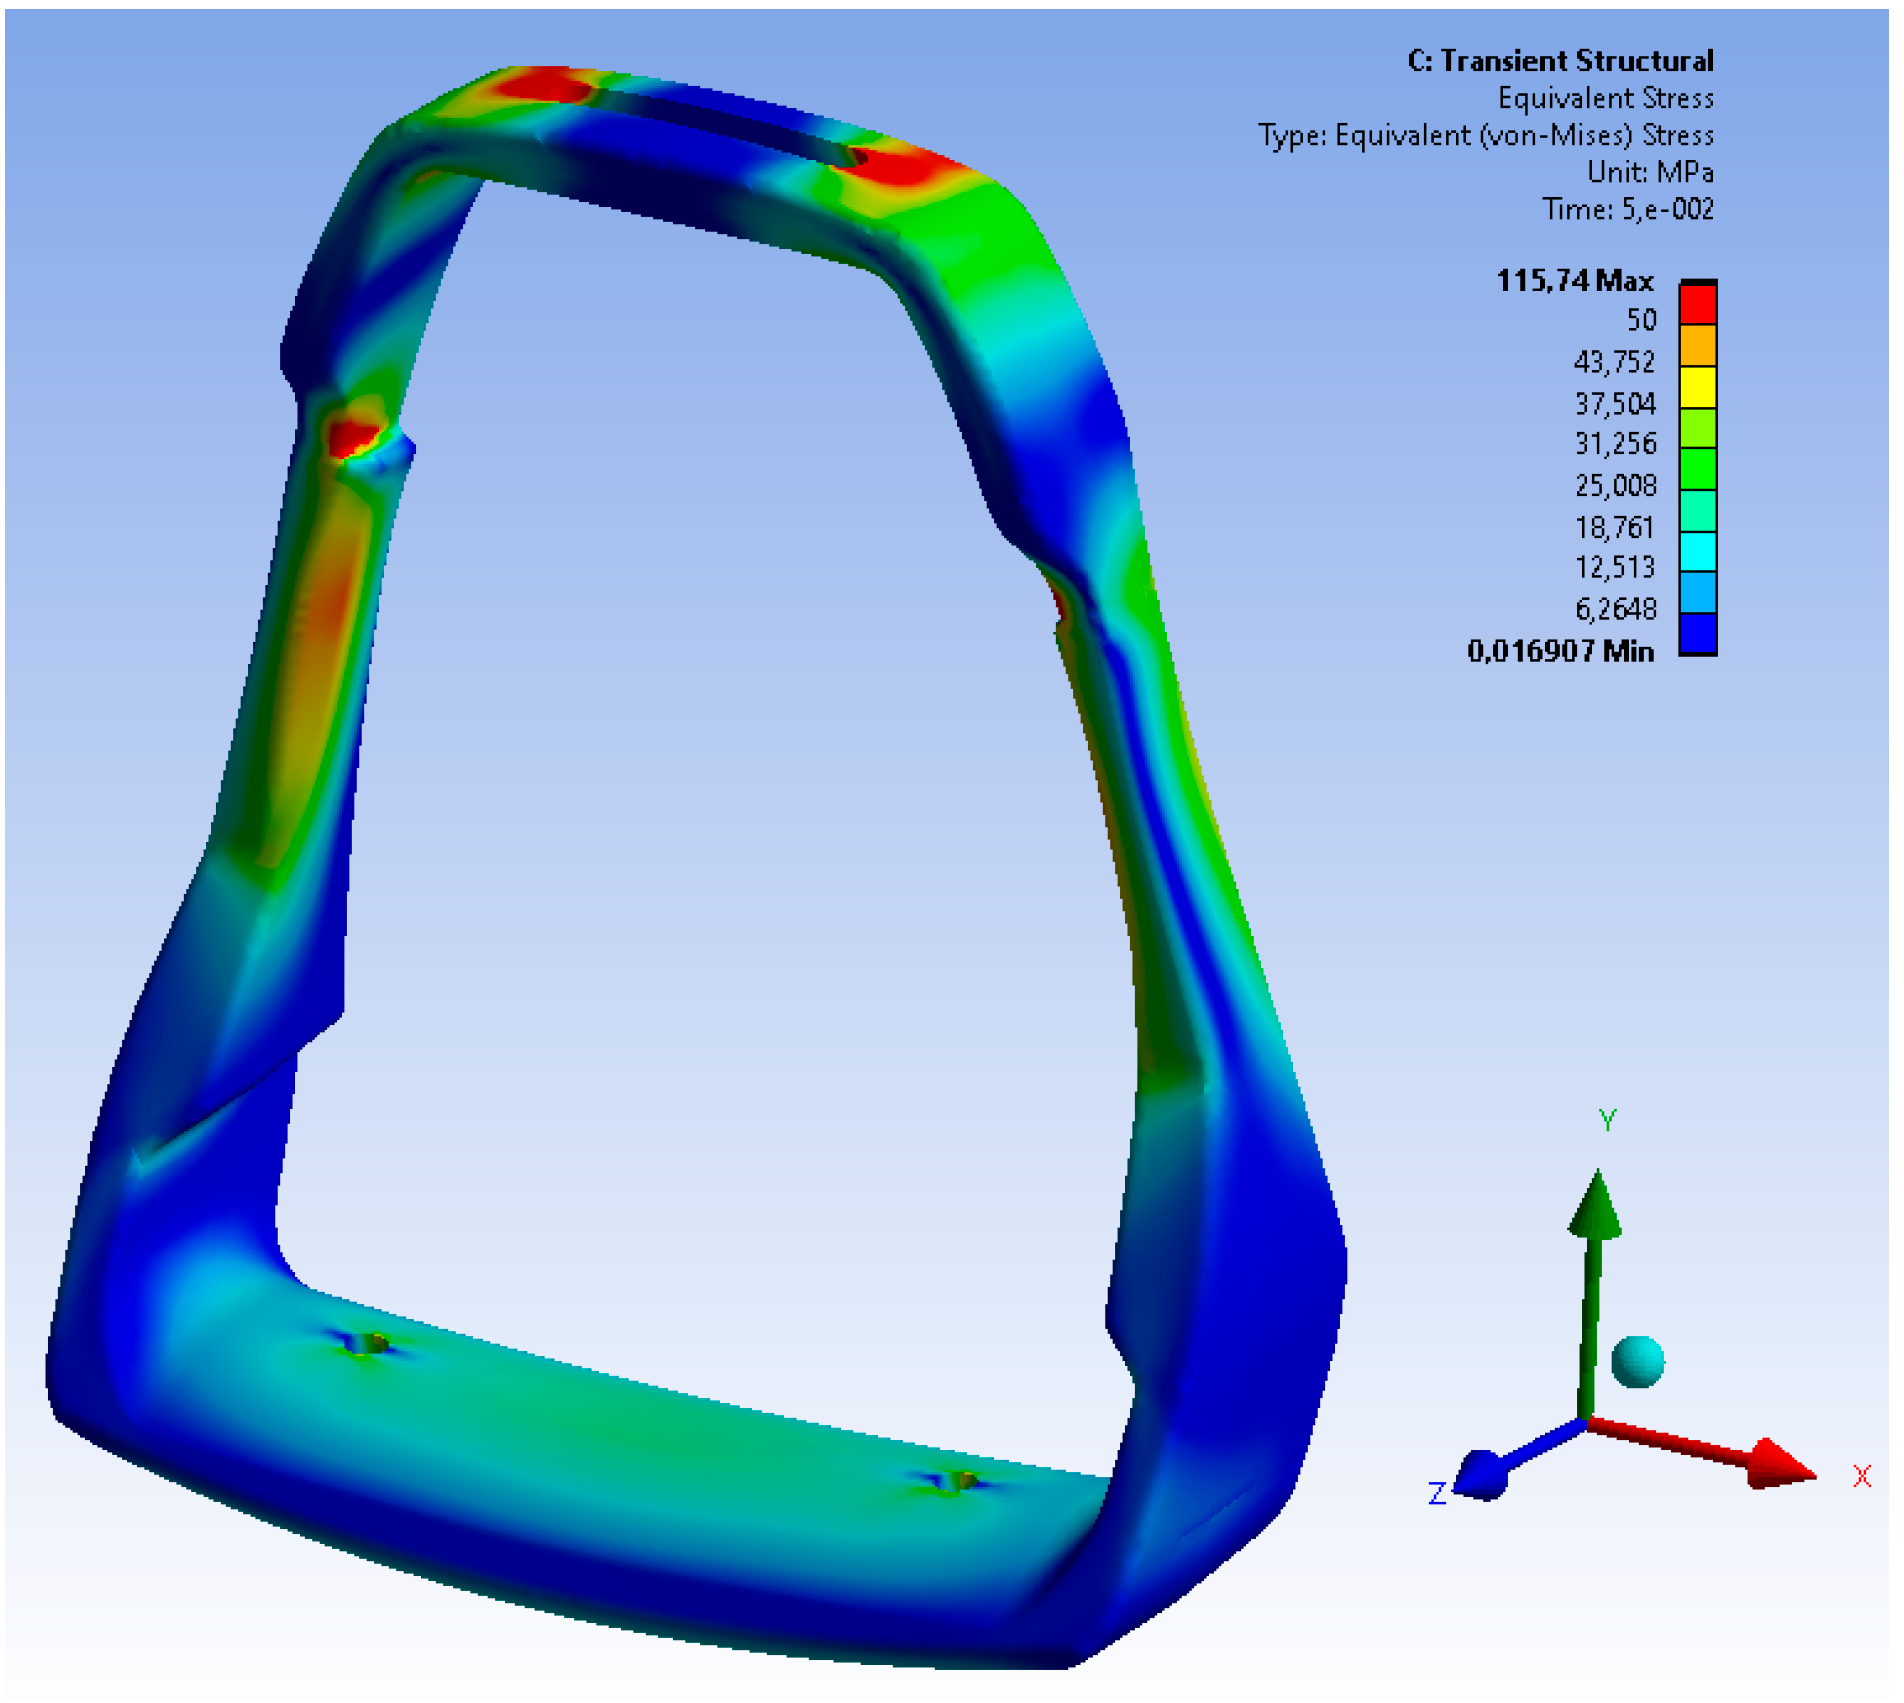The image size is (1904, 1703).
Task: Click the Unit: MPa text
Action: click(1650, 172)
